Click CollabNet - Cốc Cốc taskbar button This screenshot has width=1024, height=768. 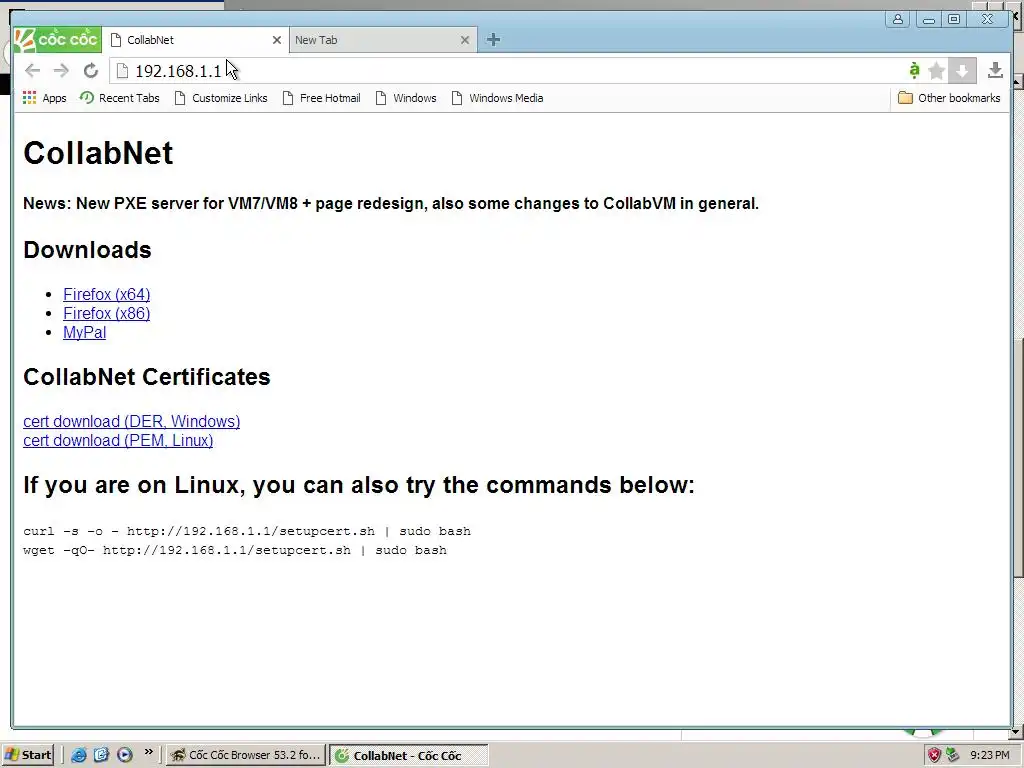tap(408, 756)
